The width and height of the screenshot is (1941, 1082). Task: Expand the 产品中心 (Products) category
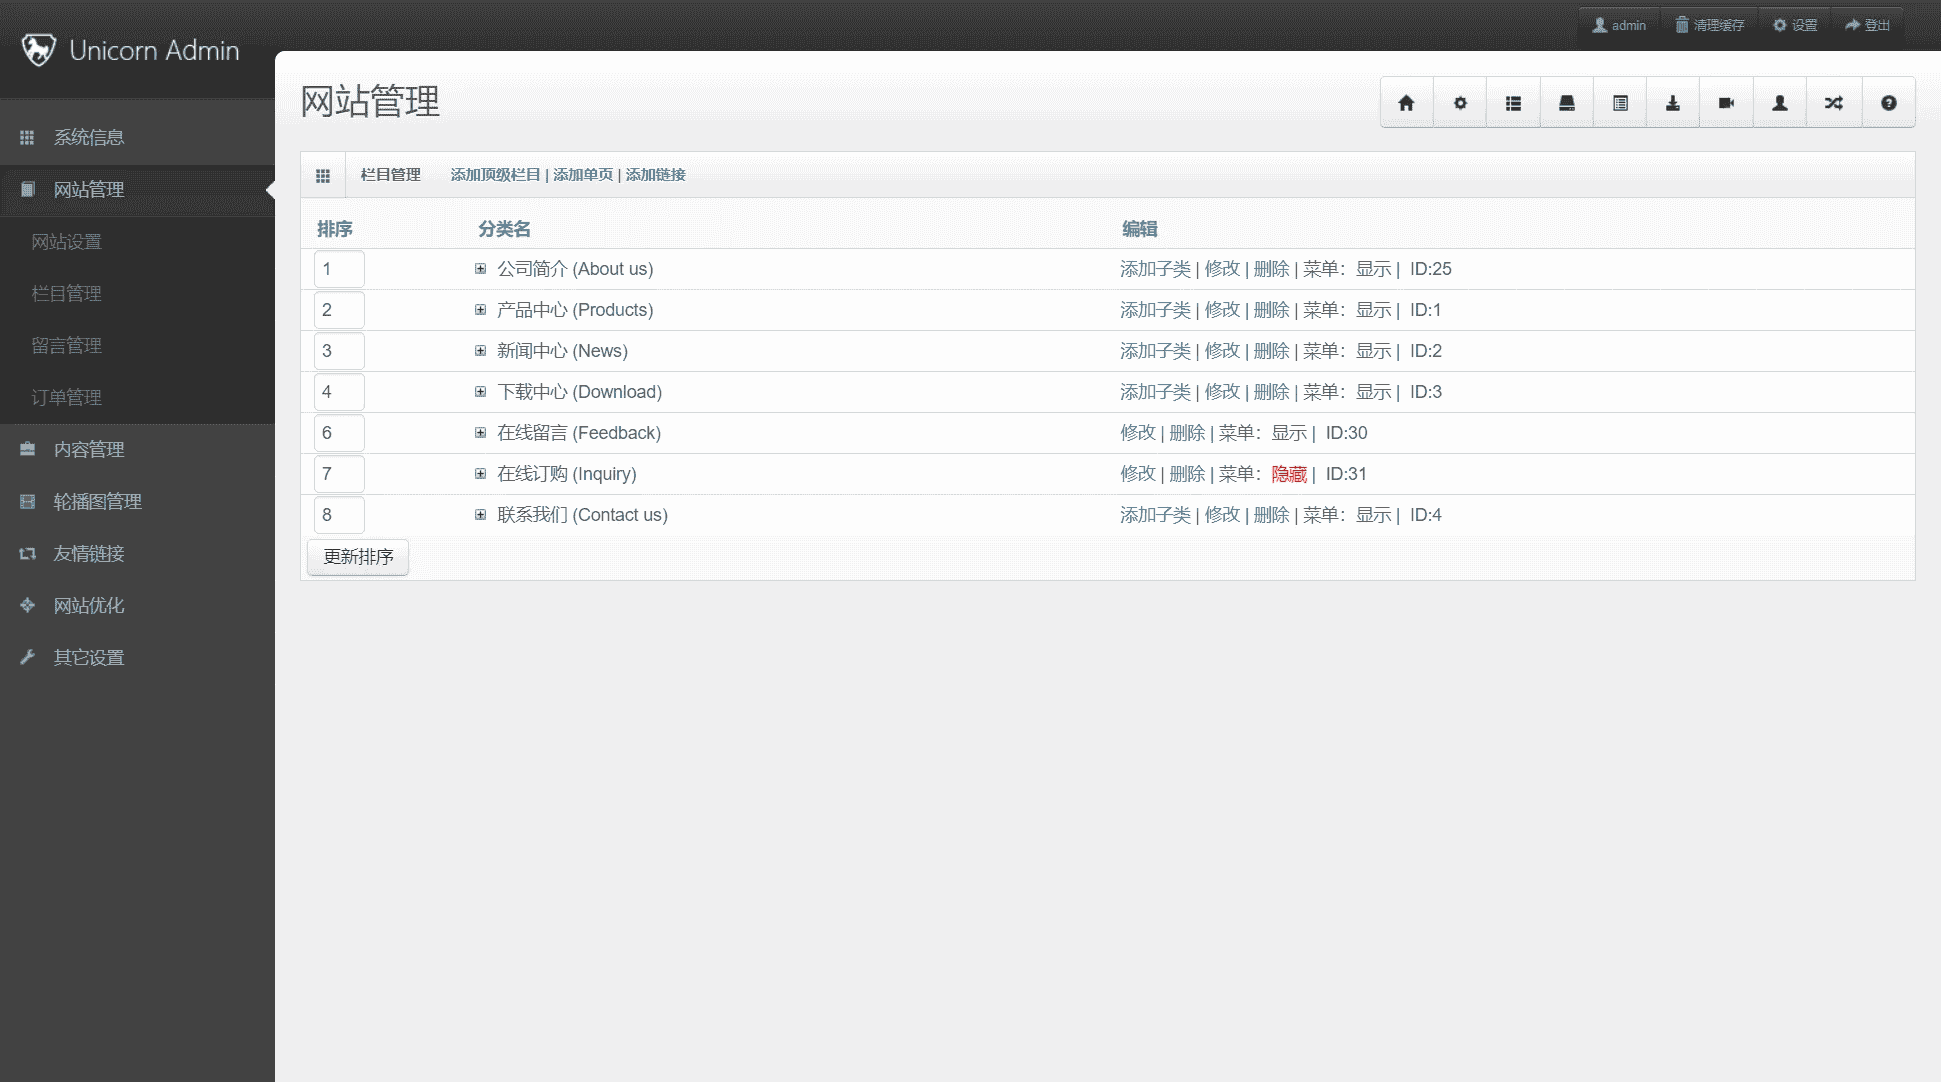[x=480, y=310]
